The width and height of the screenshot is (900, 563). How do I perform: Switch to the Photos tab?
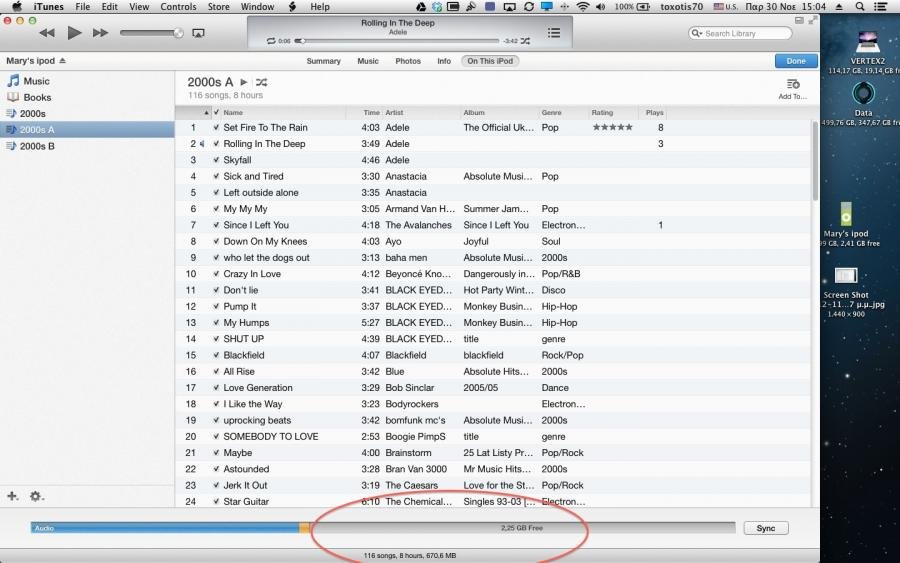408,61
